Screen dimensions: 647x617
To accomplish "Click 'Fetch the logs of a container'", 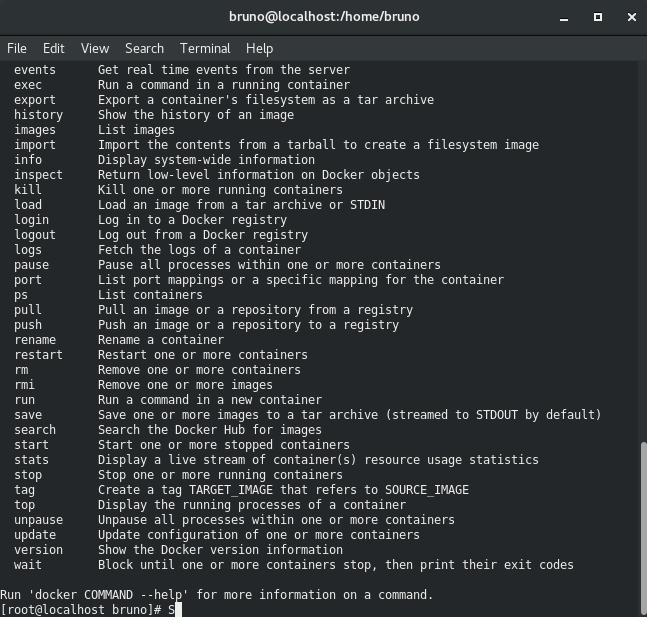I will 199,250.
